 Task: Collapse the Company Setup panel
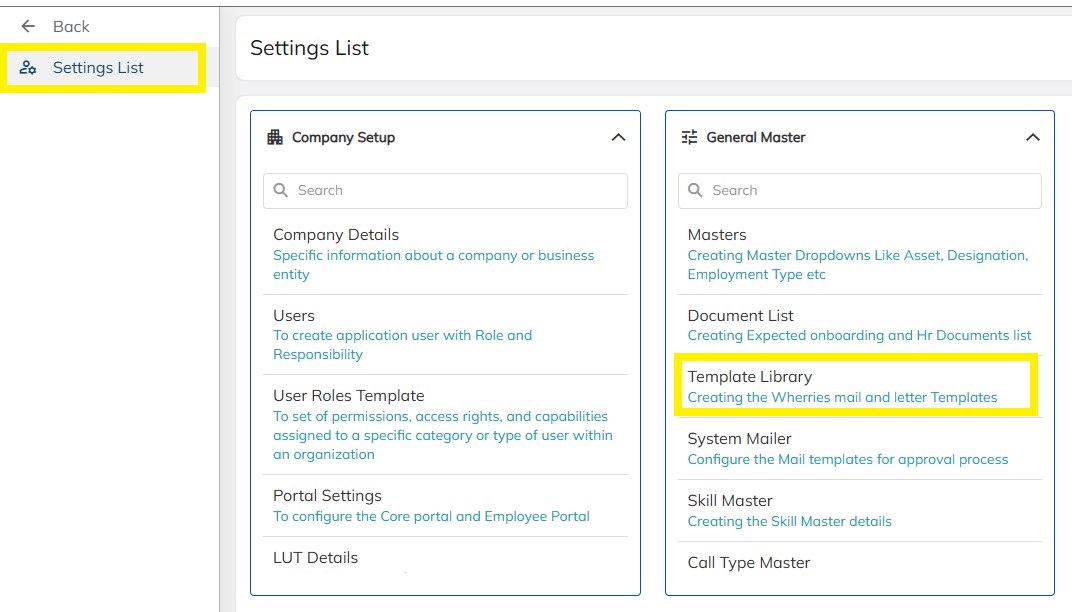(618, 137)
